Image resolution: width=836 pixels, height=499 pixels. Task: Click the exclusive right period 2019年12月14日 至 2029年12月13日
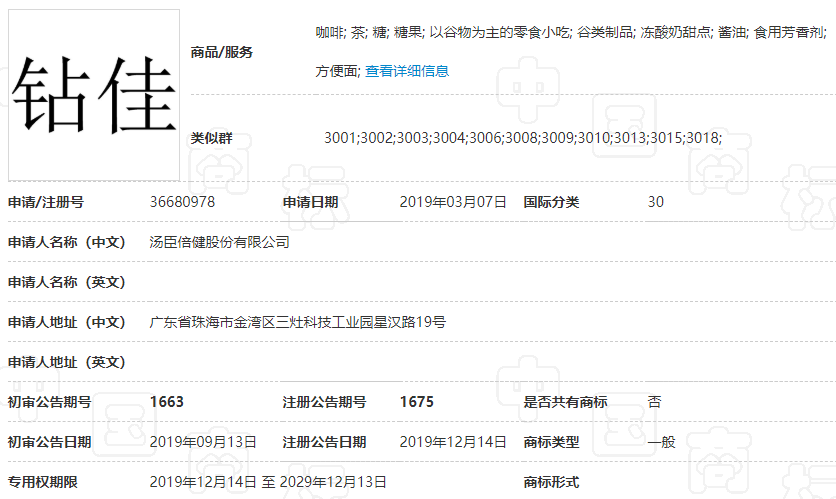pyautogui.click(x=268, y=482)
